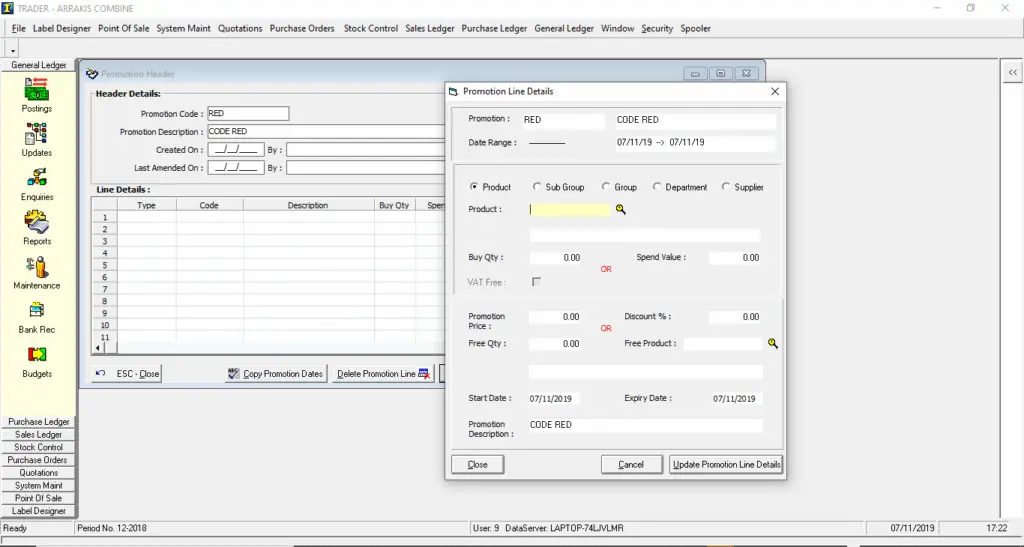
Task: Click the General Ledger sidebar header tab
Action: pos(39,65)
